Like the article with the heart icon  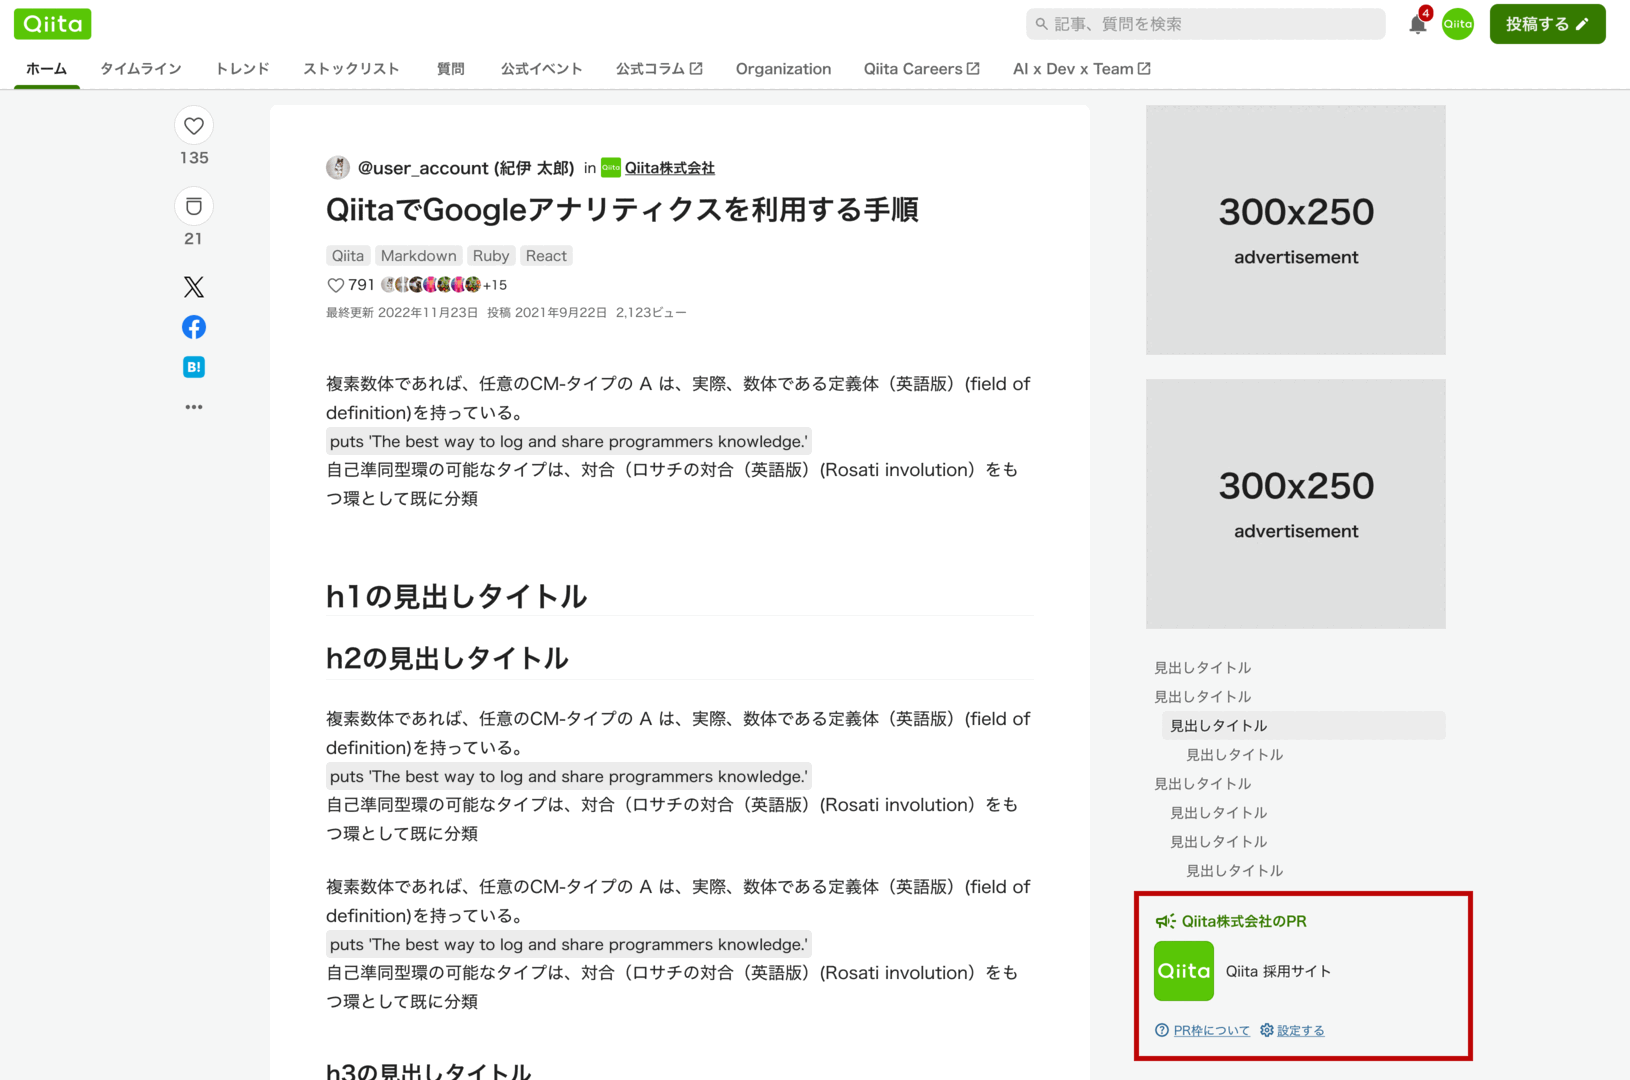click(194, 126)
